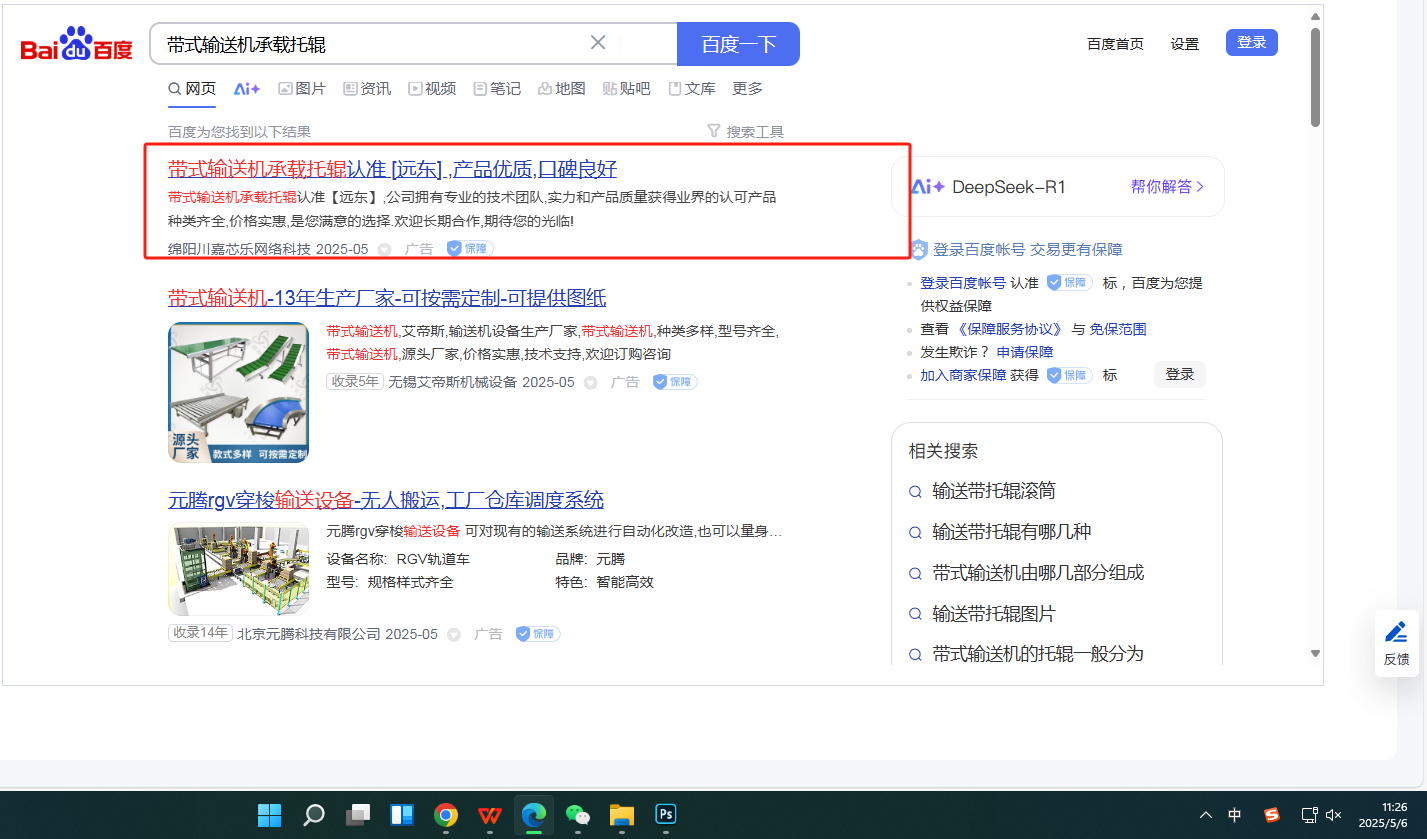
Task: Open Photoshop from the taskbar
Action: [665, 815]
